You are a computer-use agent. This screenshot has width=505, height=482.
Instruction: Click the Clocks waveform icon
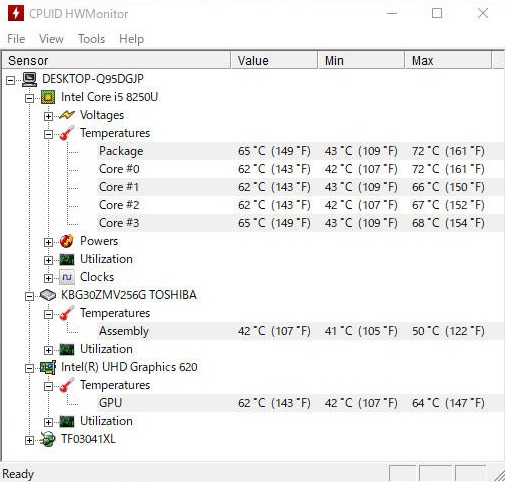tap(67, 277)
